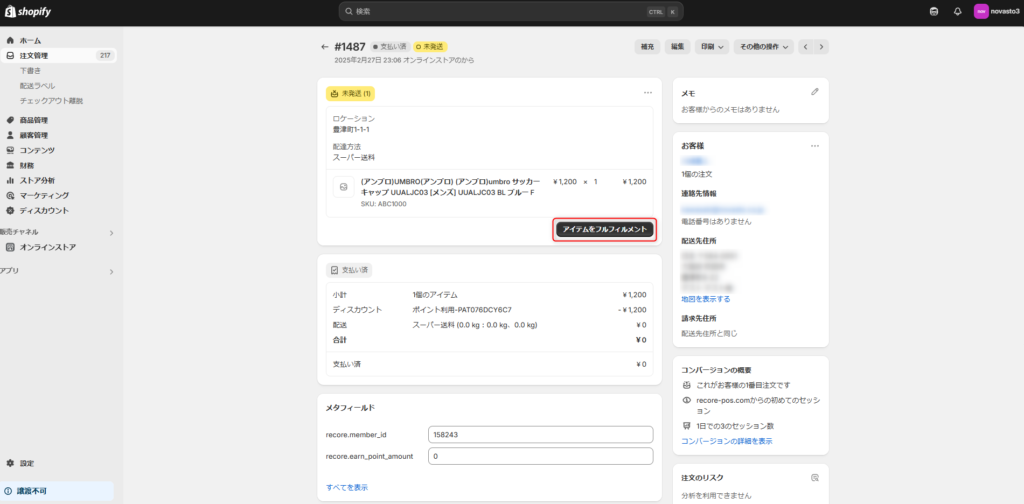
Task: Click the notification bell icon
Action: 957,12
